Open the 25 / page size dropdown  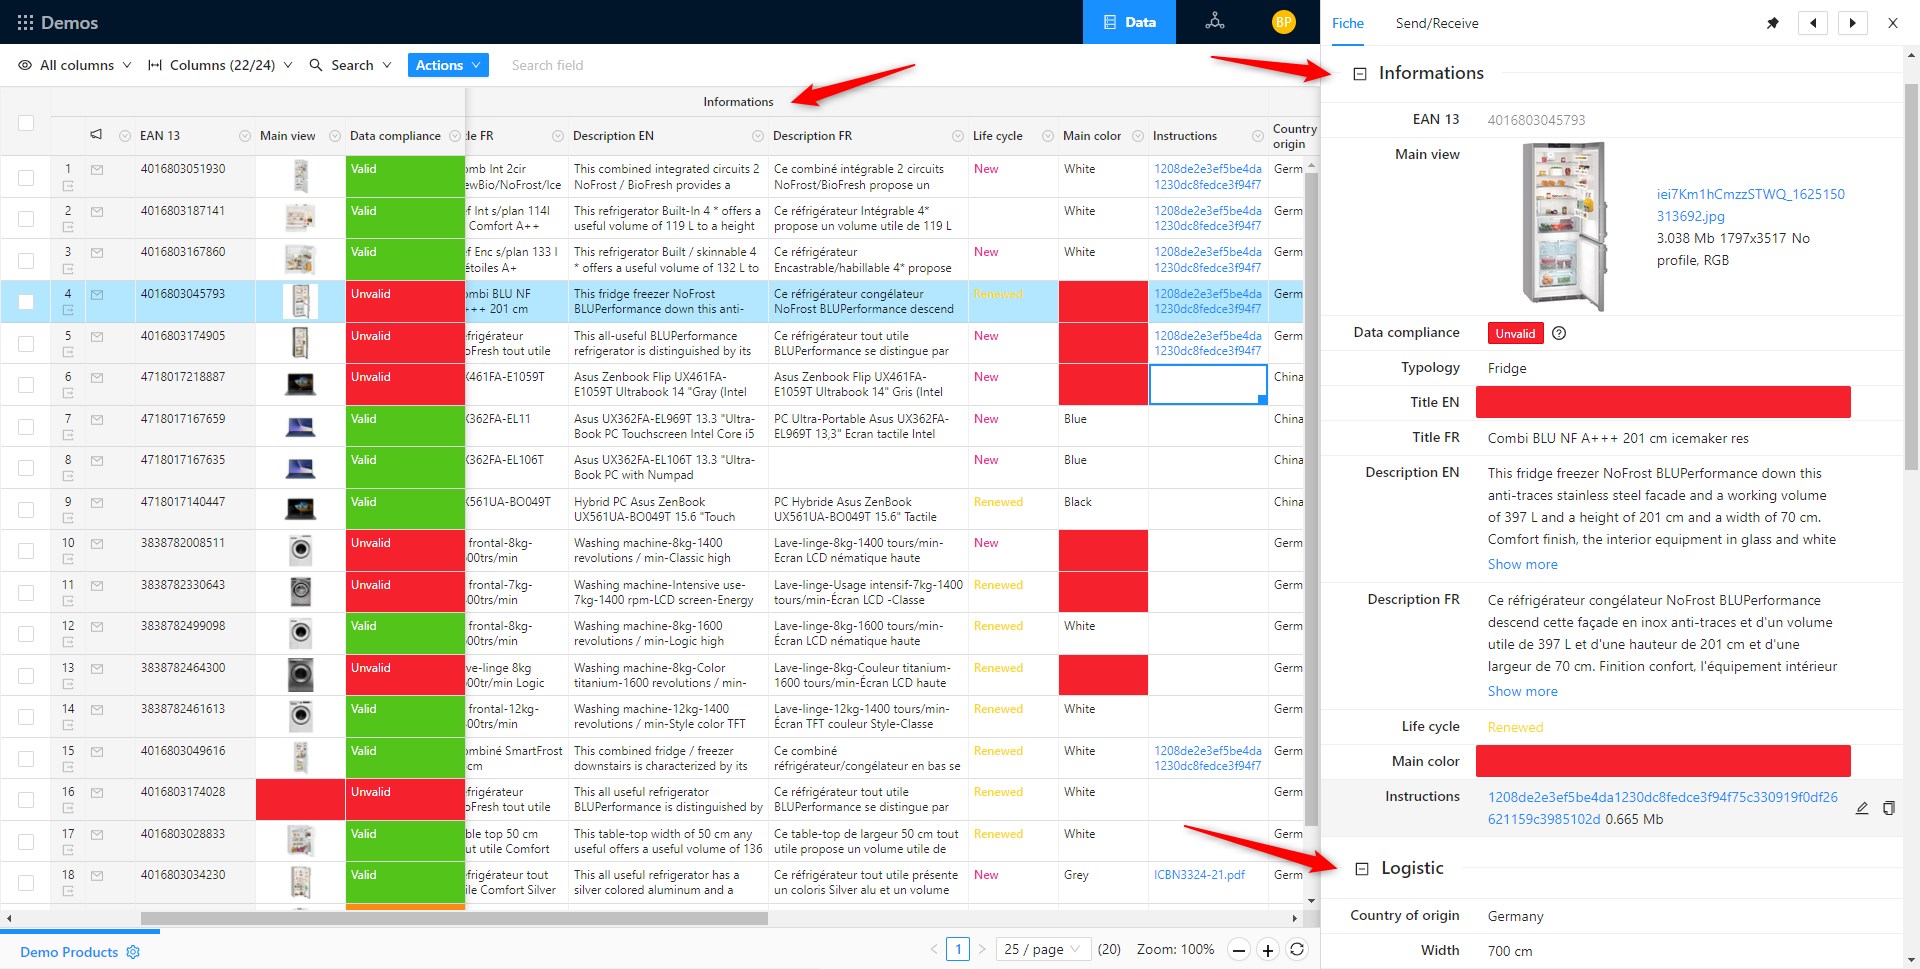(x=1043, y=949)
